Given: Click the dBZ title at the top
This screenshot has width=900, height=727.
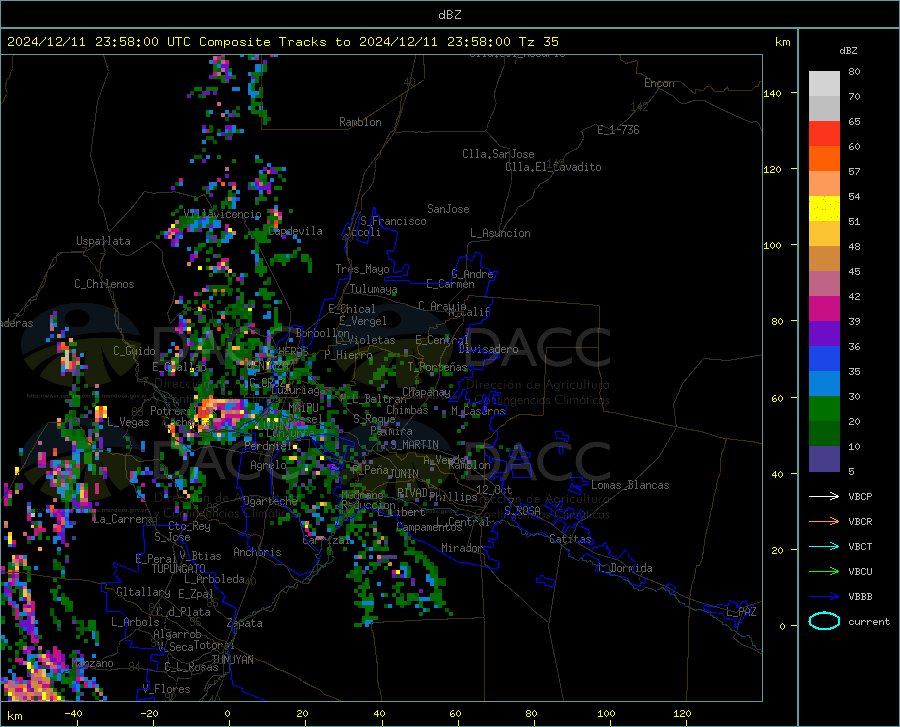Looking at the screenshot, I should click(450, 15).
